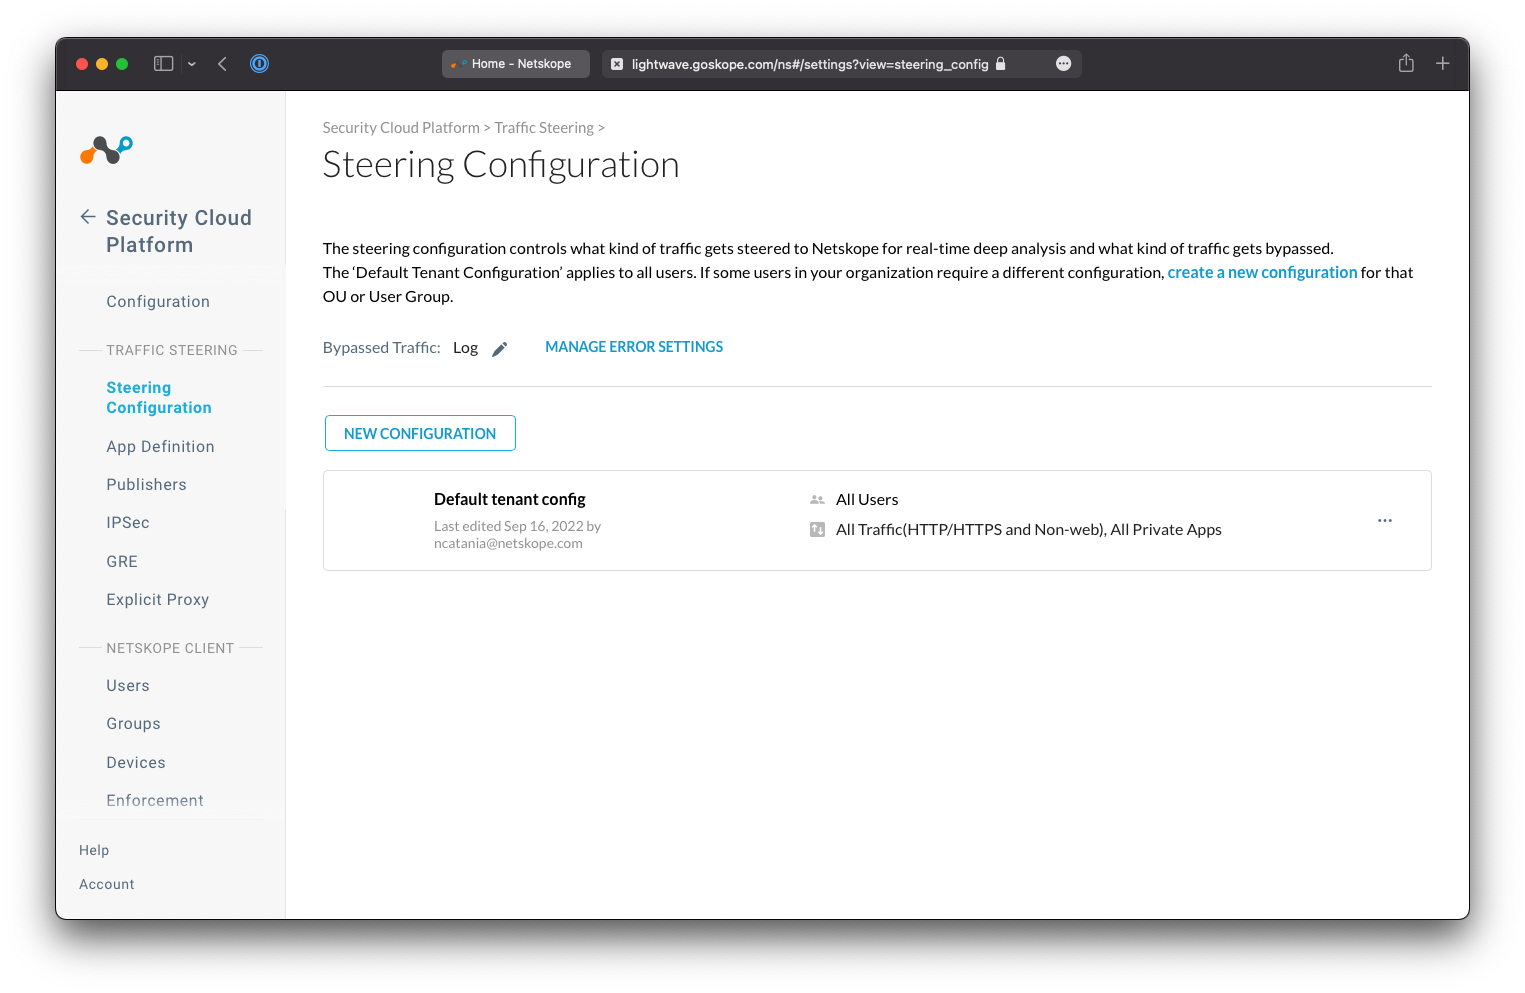Select Publishers in the sidebar

tap(146, 485)
